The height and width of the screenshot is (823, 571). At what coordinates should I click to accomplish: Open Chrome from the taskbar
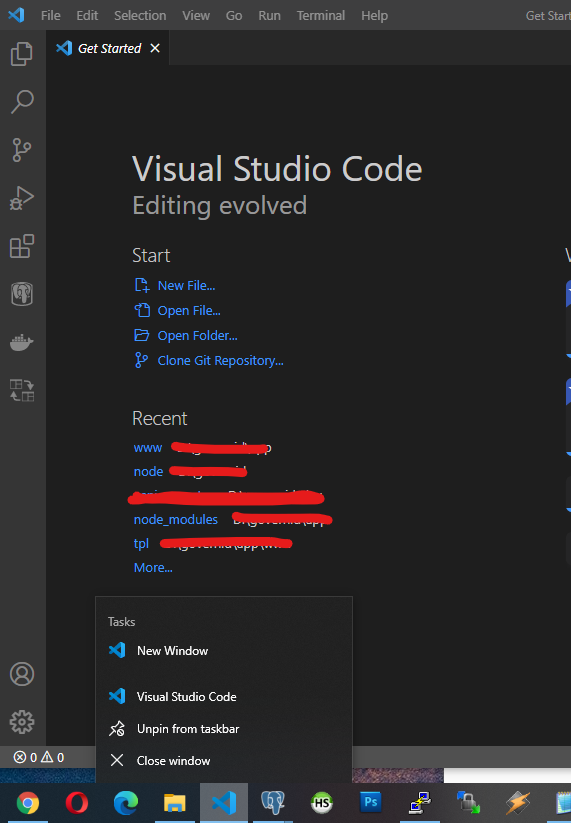click(28, 803)
